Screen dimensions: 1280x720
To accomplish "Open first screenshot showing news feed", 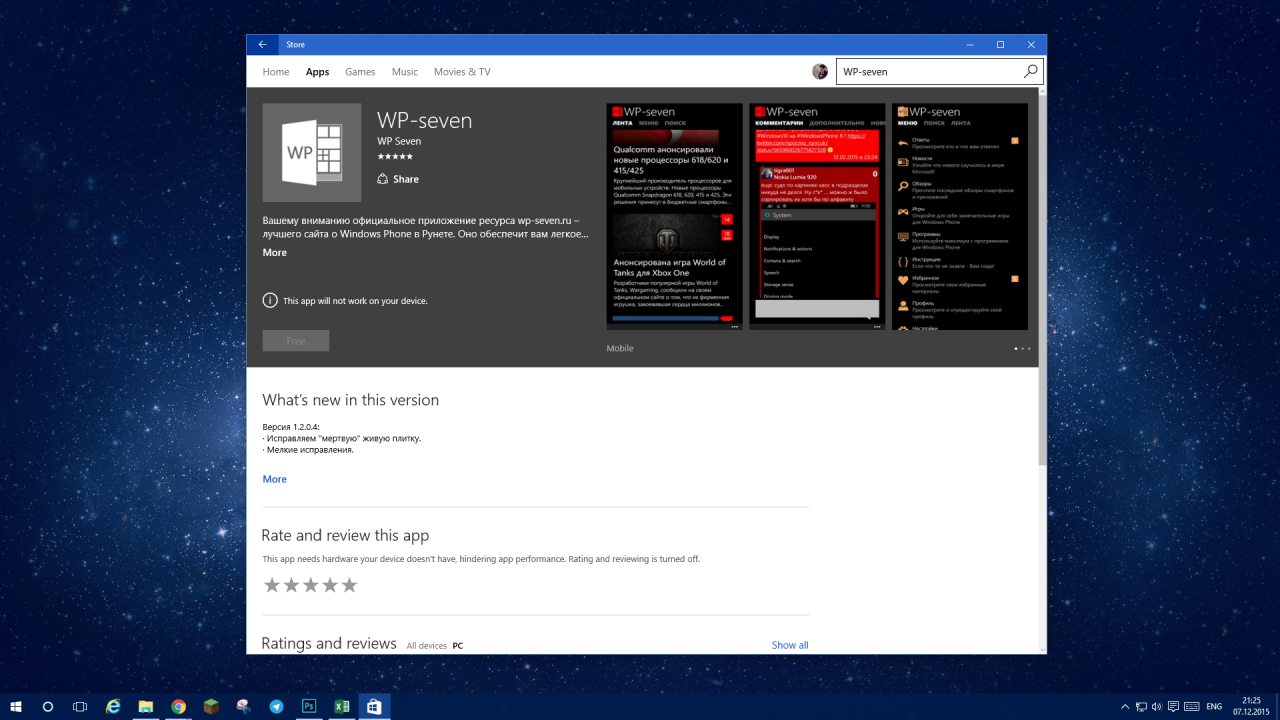I will point(675,217).
